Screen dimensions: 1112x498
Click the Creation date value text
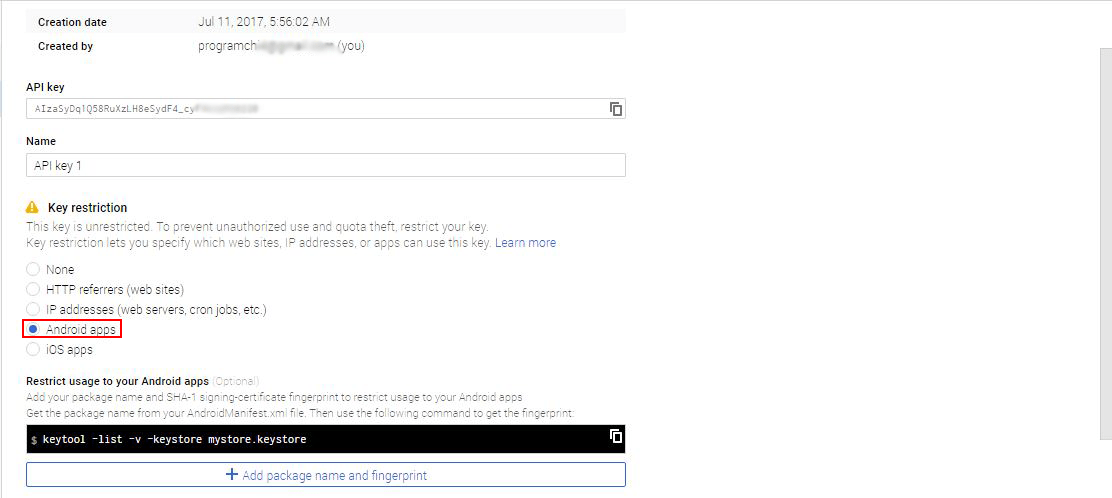264,22
